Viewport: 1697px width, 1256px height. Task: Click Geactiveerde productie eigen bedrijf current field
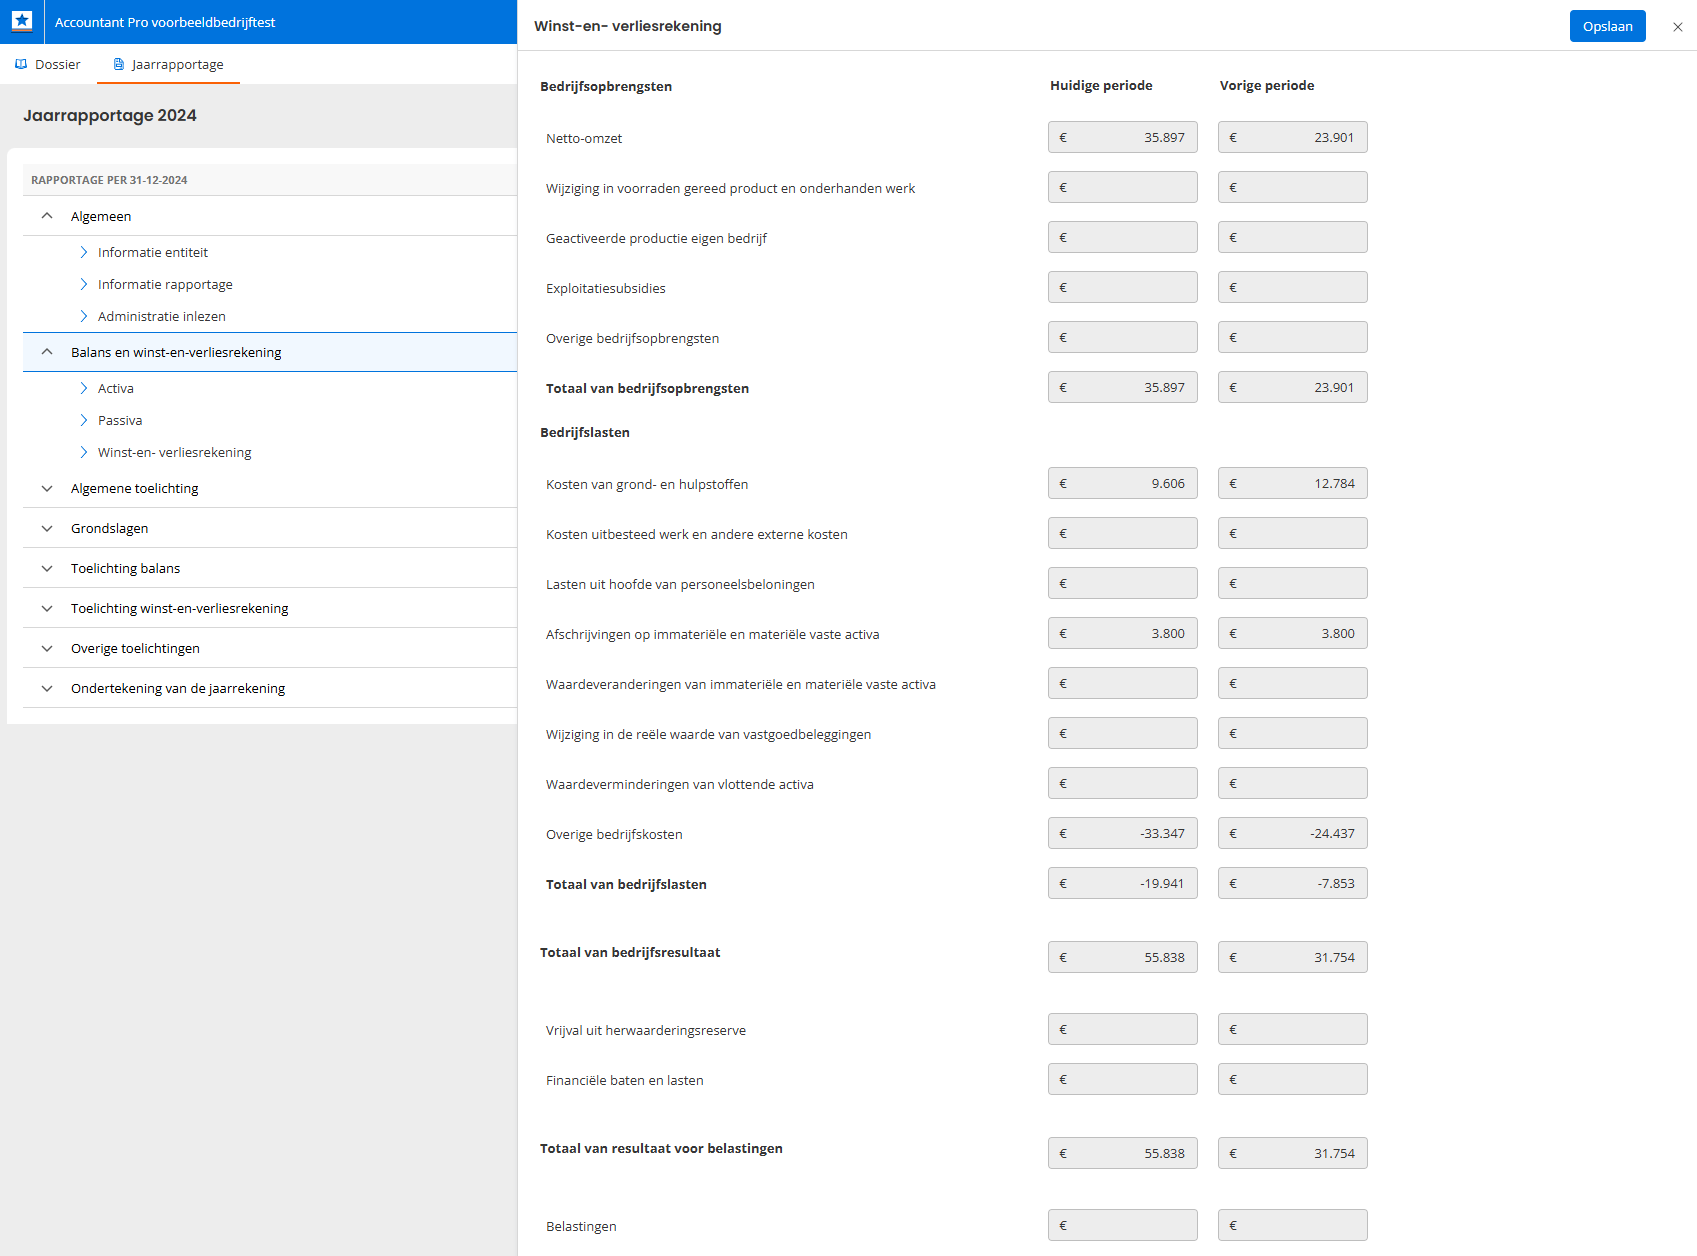1123,237
